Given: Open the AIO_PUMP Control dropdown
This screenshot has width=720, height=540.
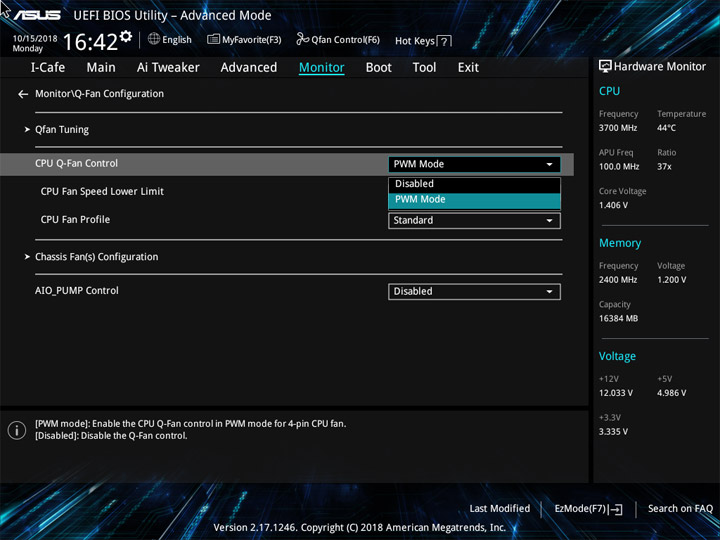Looking at the screenshot, I should click(474, 292).
